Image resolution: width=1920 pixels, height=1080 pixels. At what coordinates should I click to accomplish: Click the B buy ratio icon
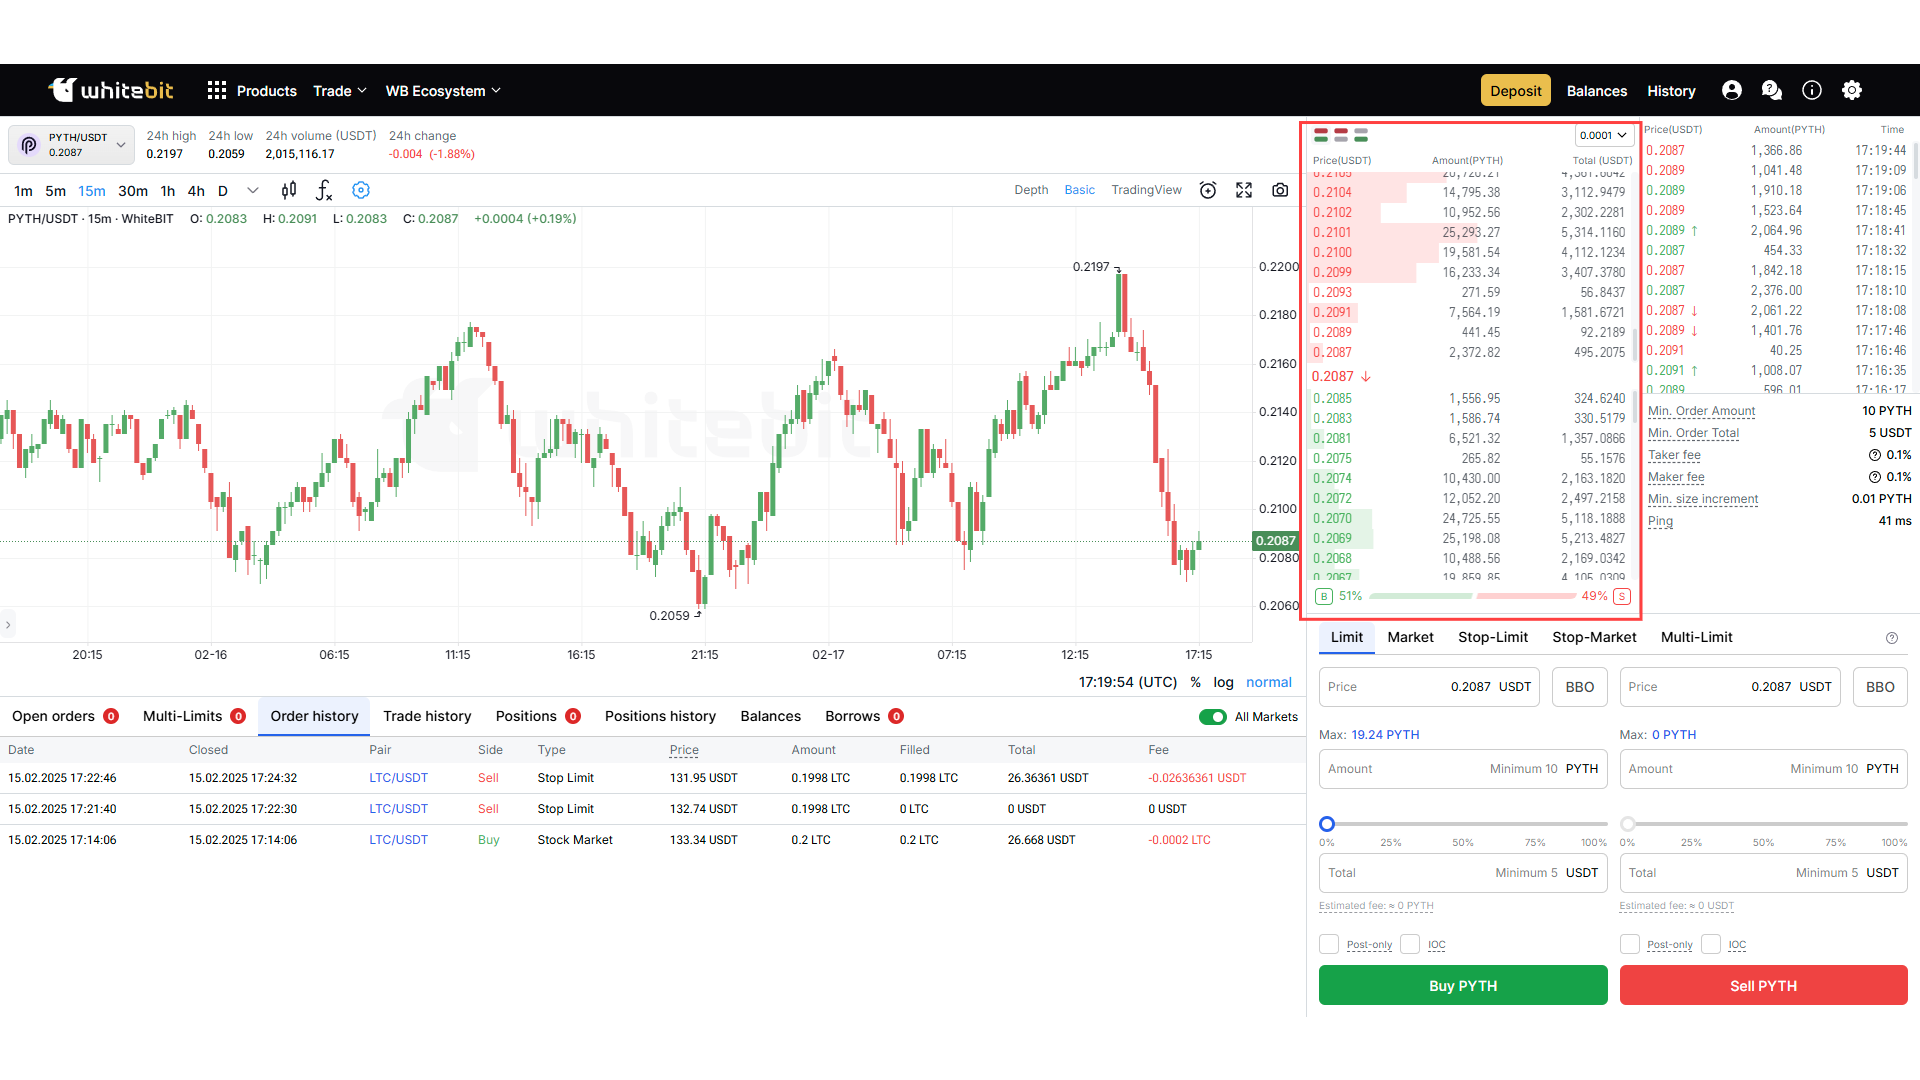click(1324, 596)
